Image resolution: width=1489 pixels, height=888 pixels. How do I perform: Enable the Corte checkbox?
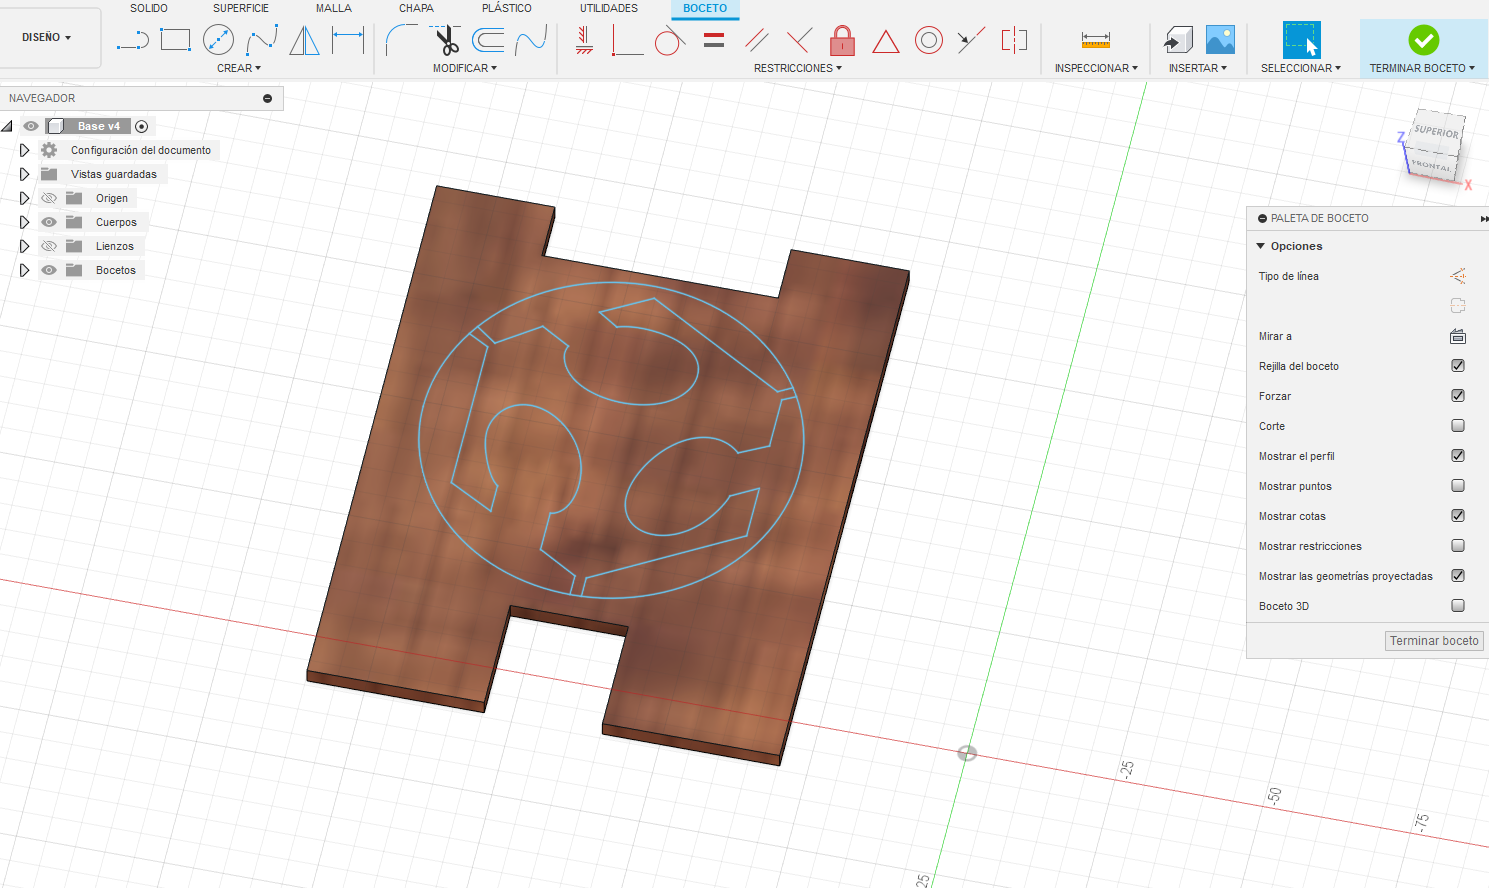click(1458, 426)
